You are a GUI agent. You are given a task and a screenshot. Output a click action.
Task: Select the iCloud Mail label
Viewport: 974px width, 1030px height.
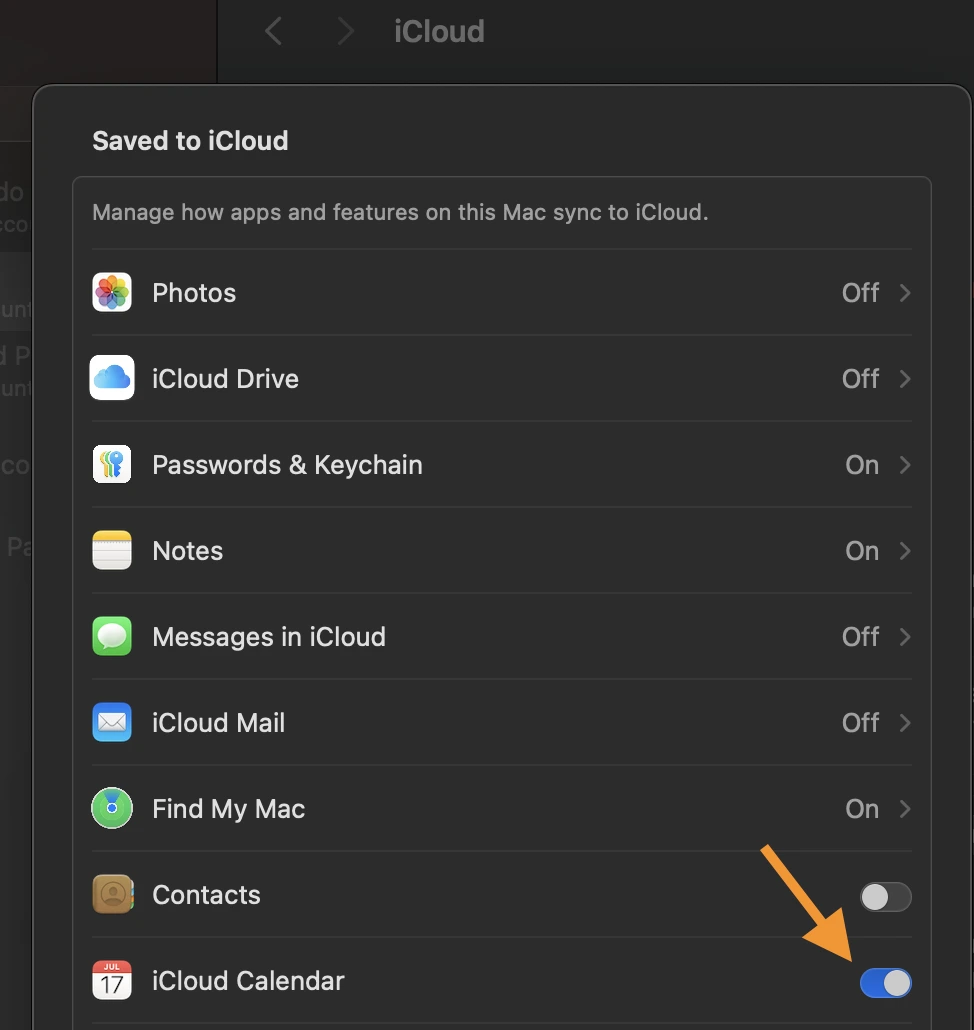point(218,723)
